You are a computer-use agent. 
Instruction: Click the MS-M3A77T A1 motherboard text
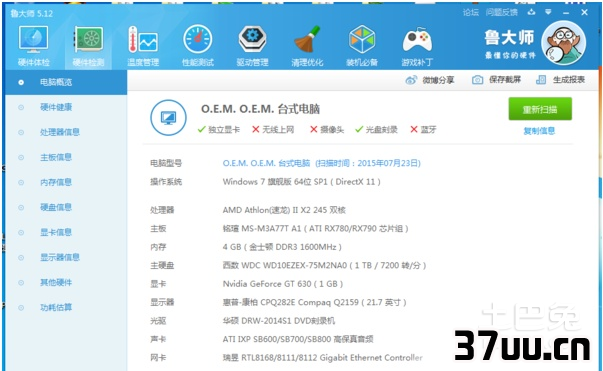(315, 229)
